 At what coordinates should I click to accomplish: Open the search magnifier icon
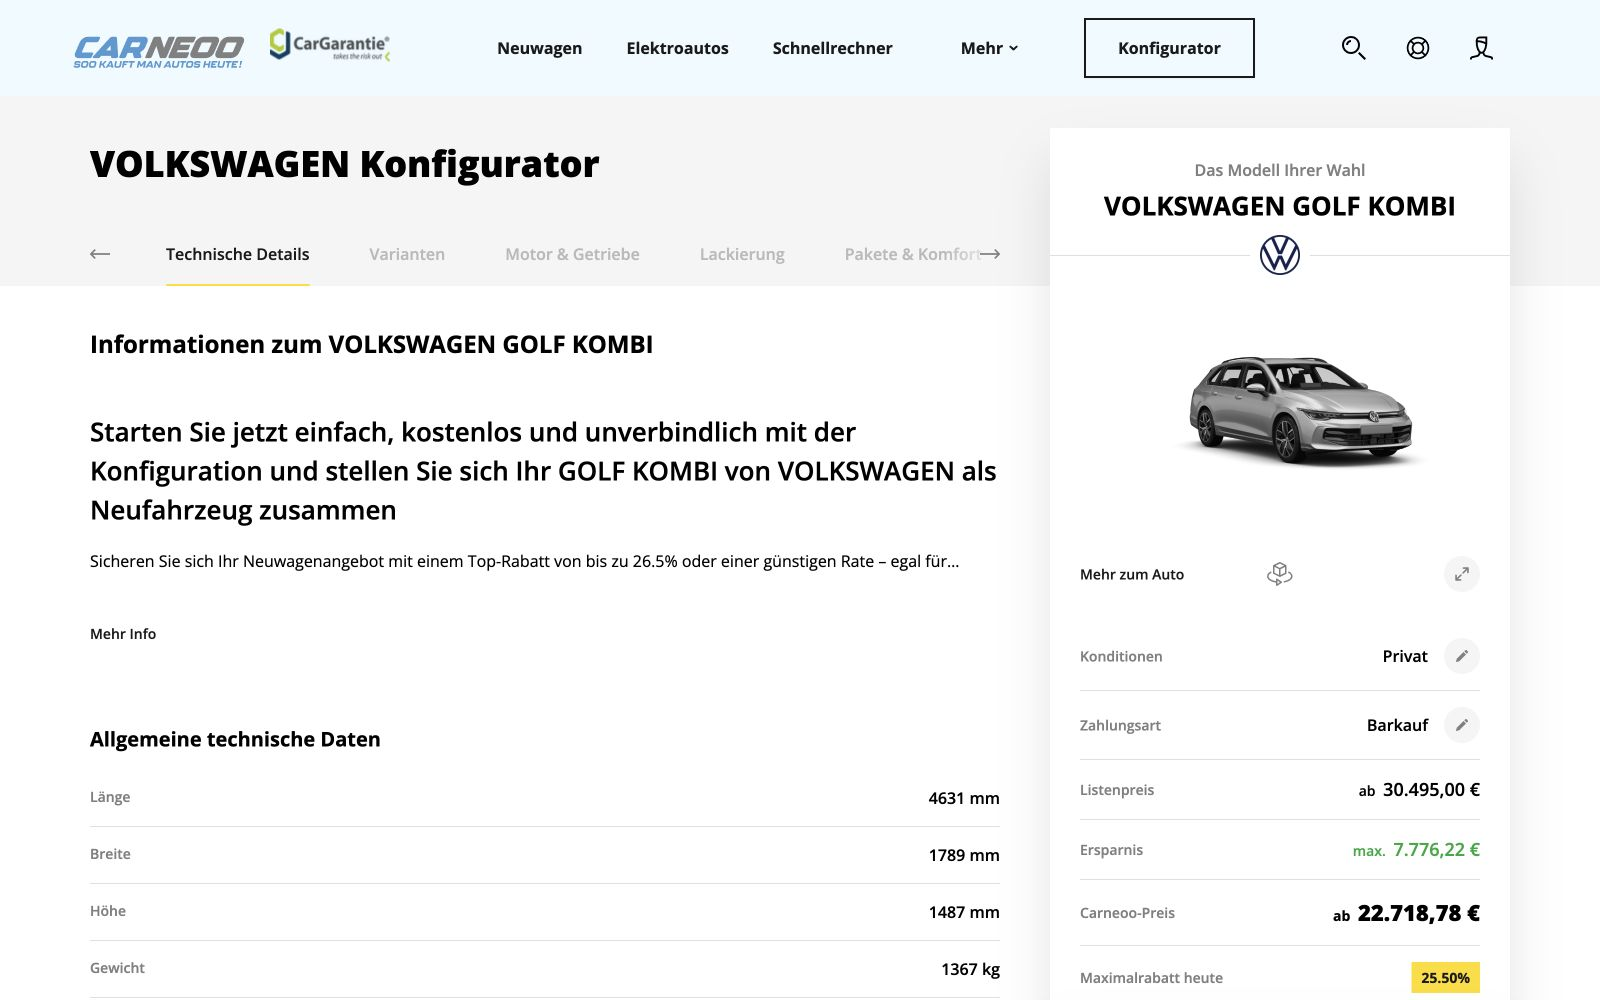pyautogui.click(x=1353, y=48)
